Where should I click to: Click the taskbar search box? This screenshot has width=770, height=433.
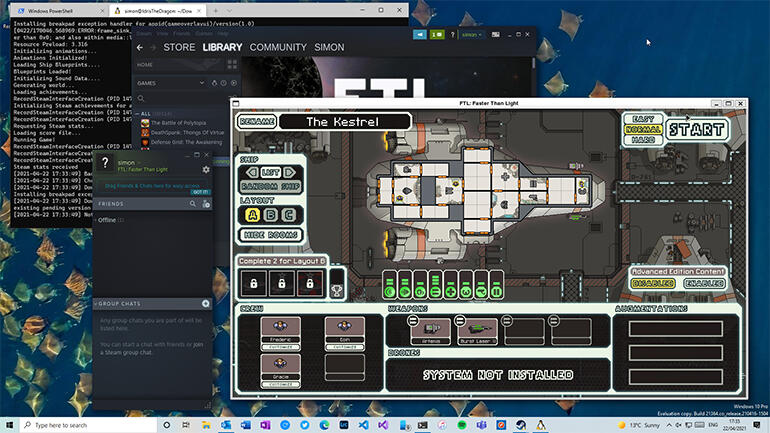point(89,425)
